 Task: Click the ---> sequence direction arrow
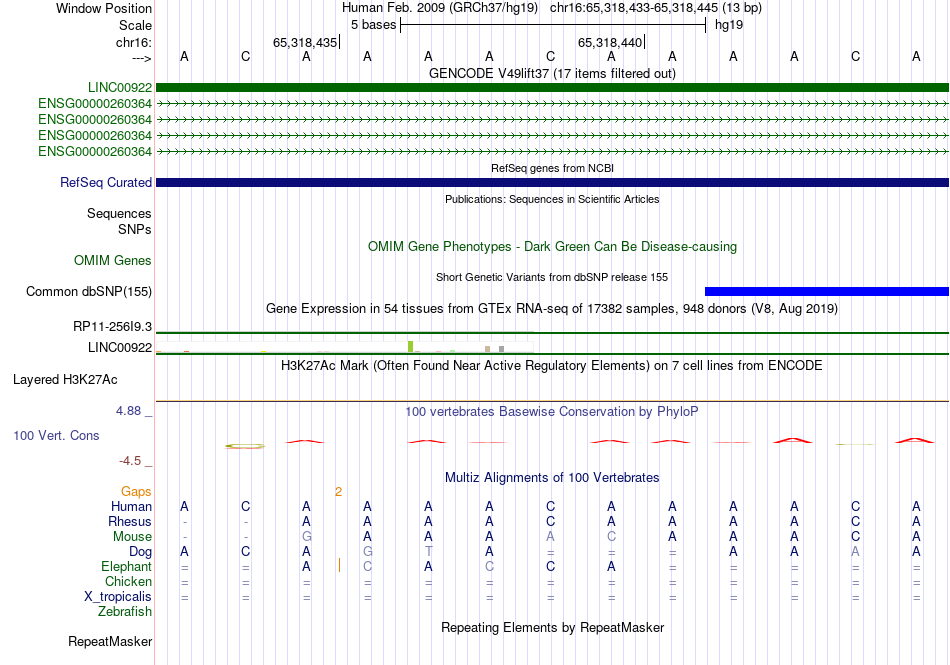click(x=142, y=58)
